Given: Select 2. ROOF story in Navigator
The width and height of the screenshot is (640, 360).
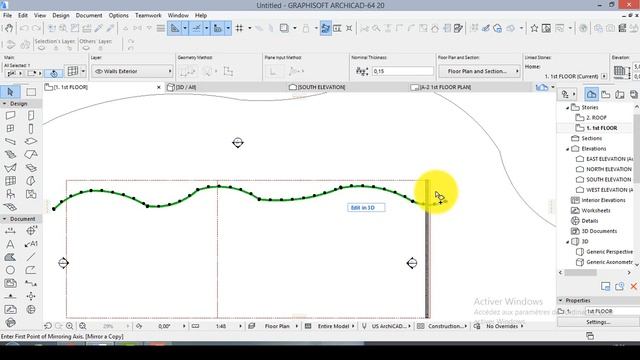Looking at the screenshot, I should coord(596,118).
